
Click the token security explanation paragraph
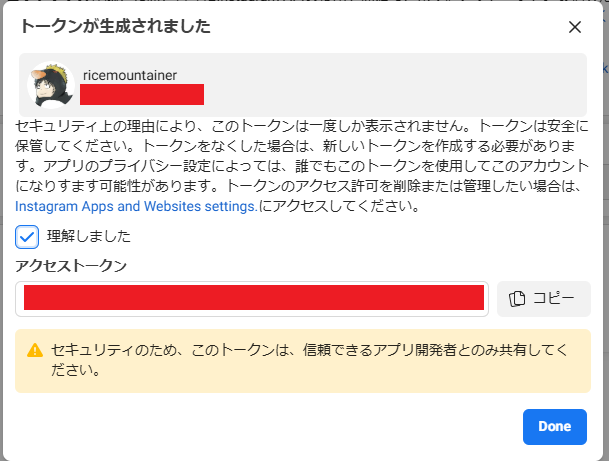point(300,166)
